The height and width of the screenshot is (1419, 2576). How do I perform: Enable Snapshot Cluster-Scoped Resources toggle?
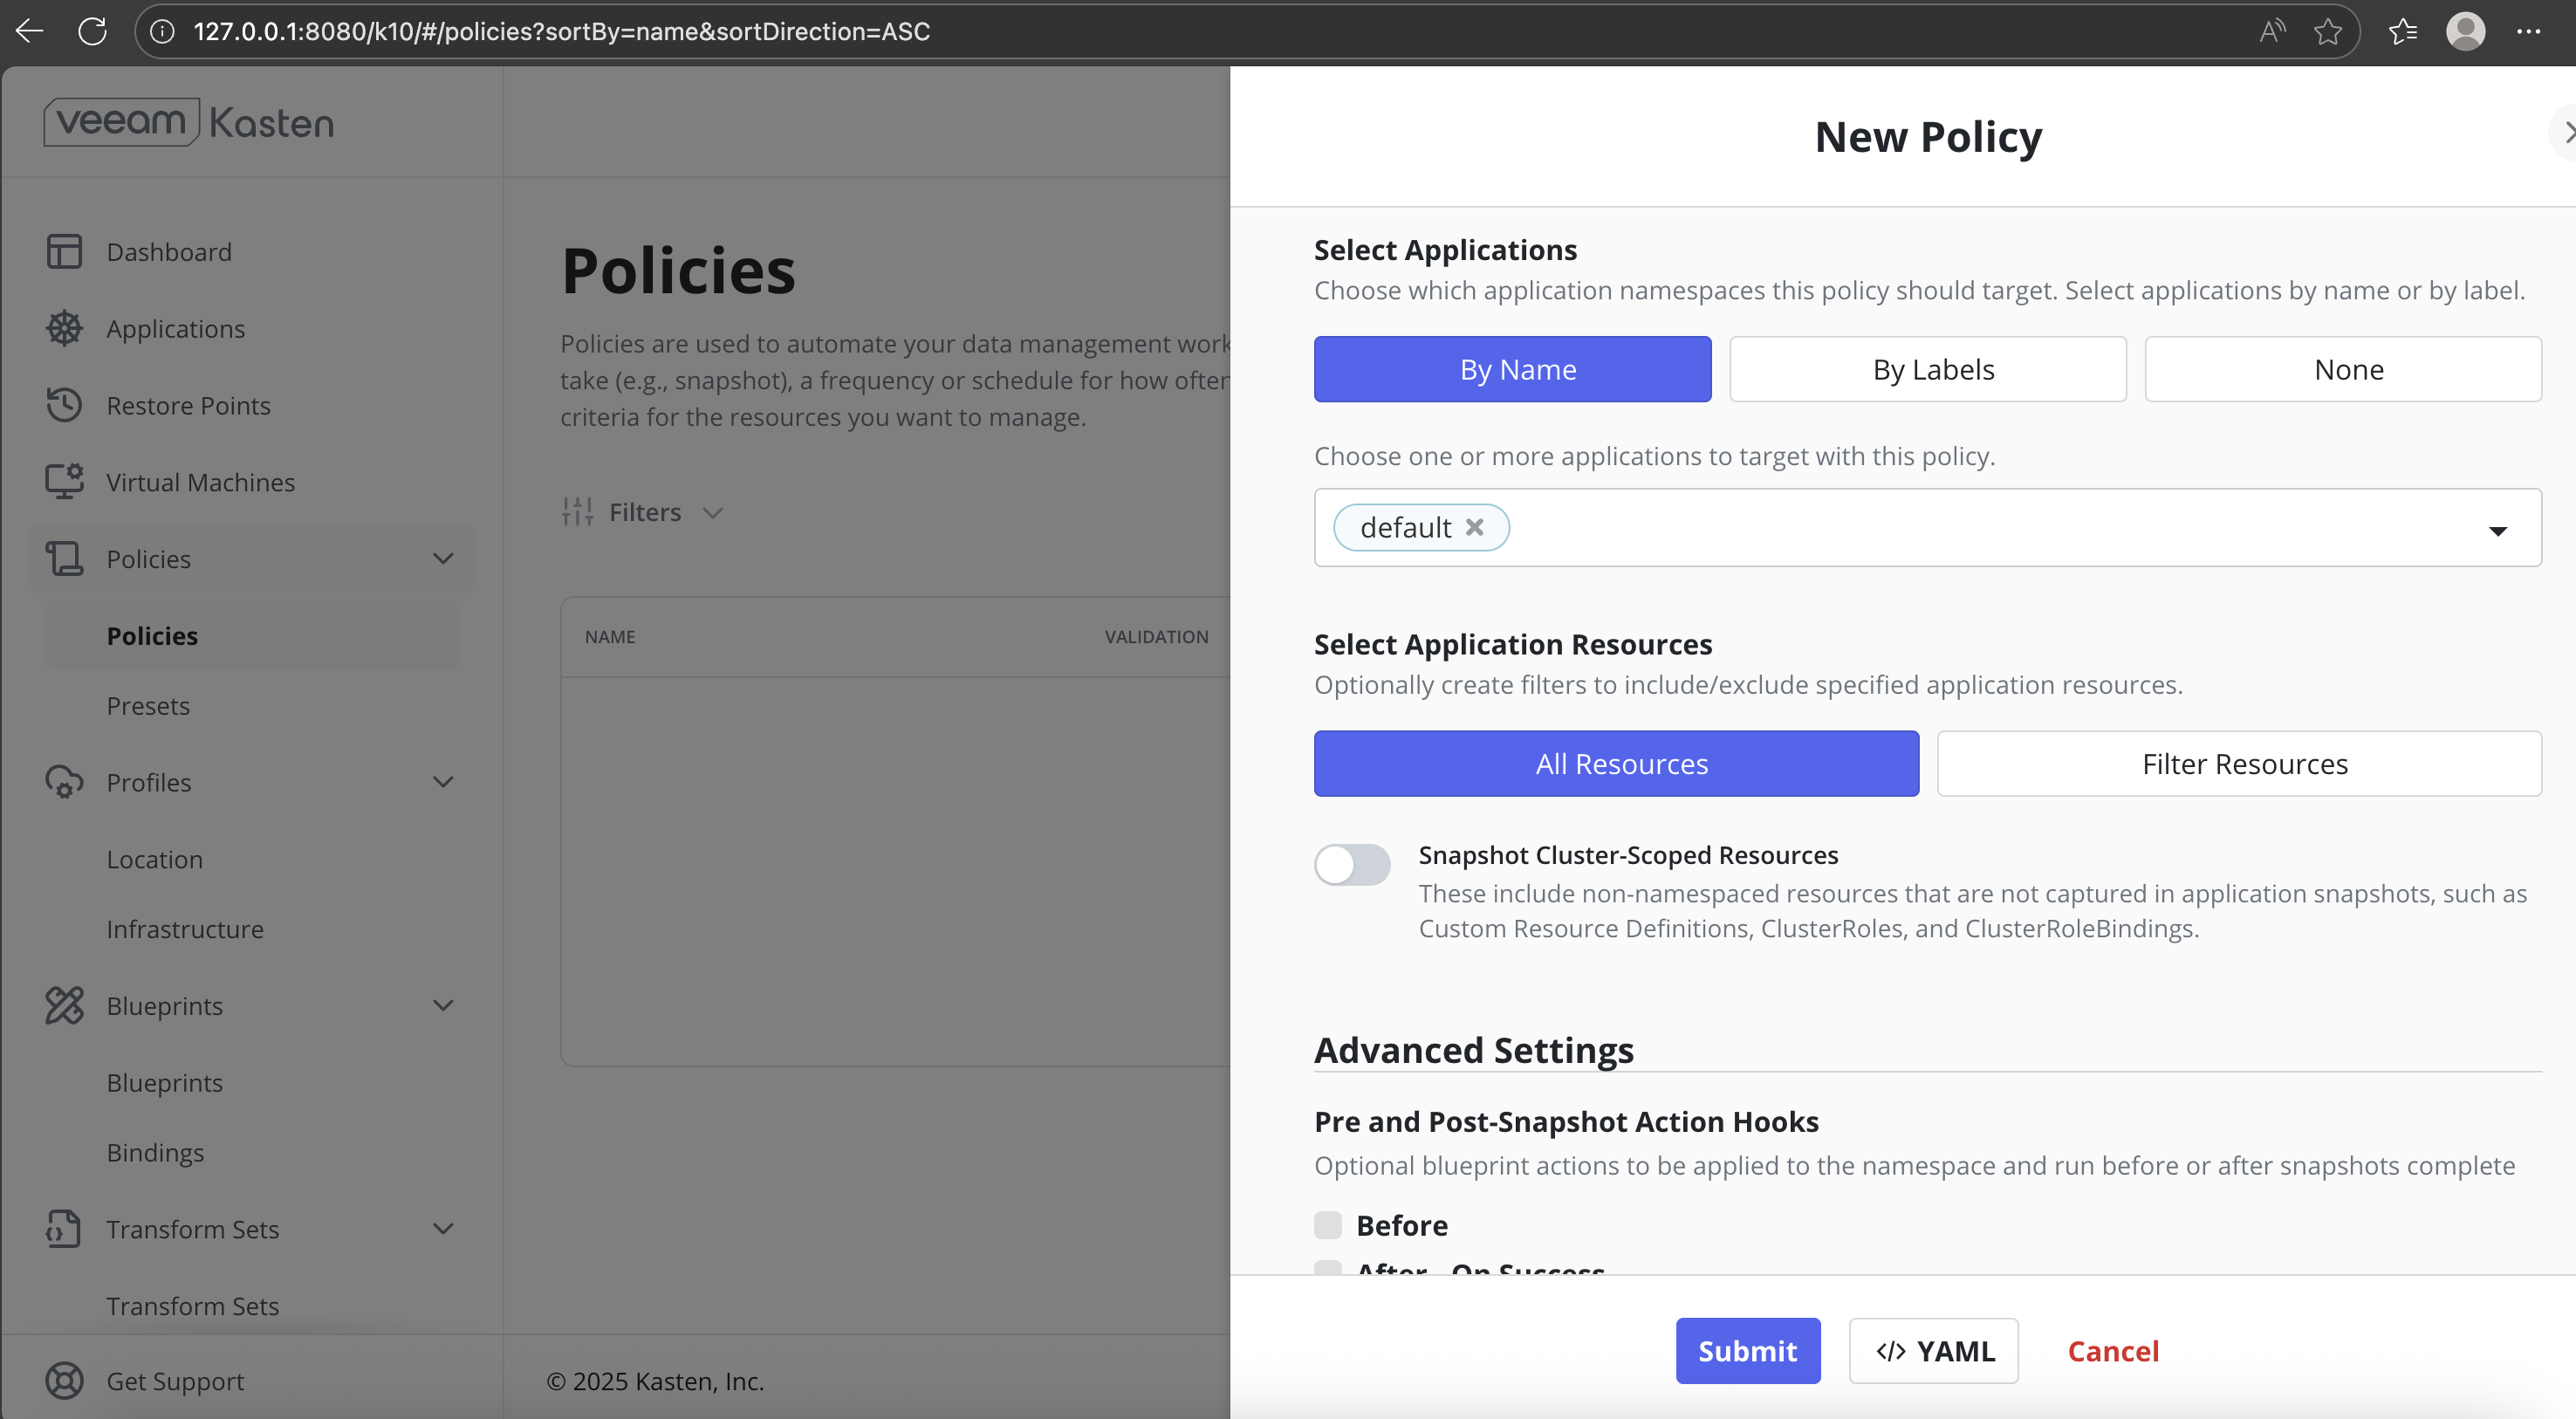tap(1352, 865)
